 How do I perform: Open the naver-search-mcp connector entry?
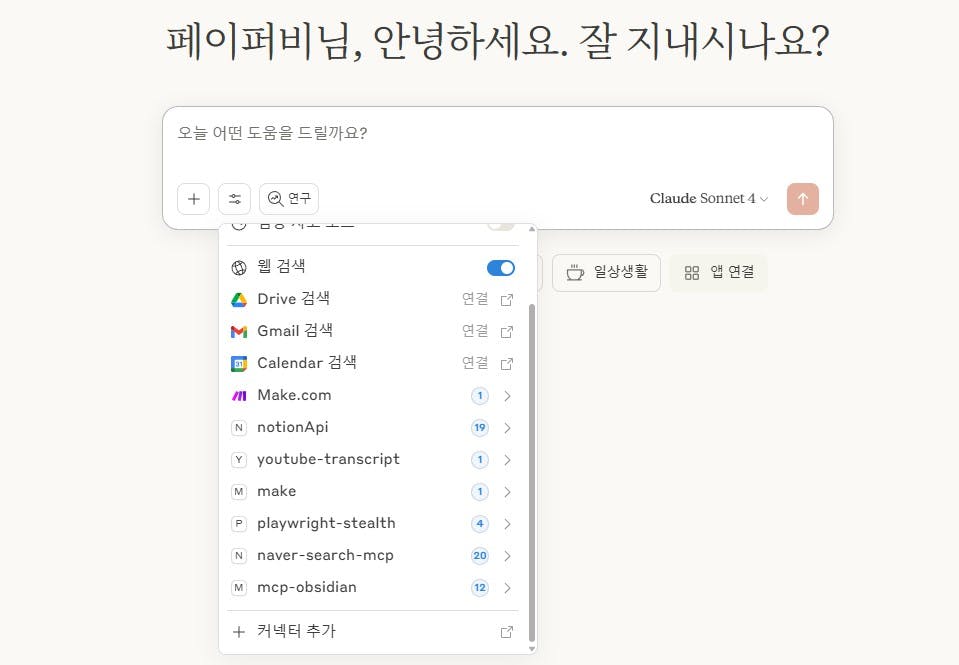[372, 555]
